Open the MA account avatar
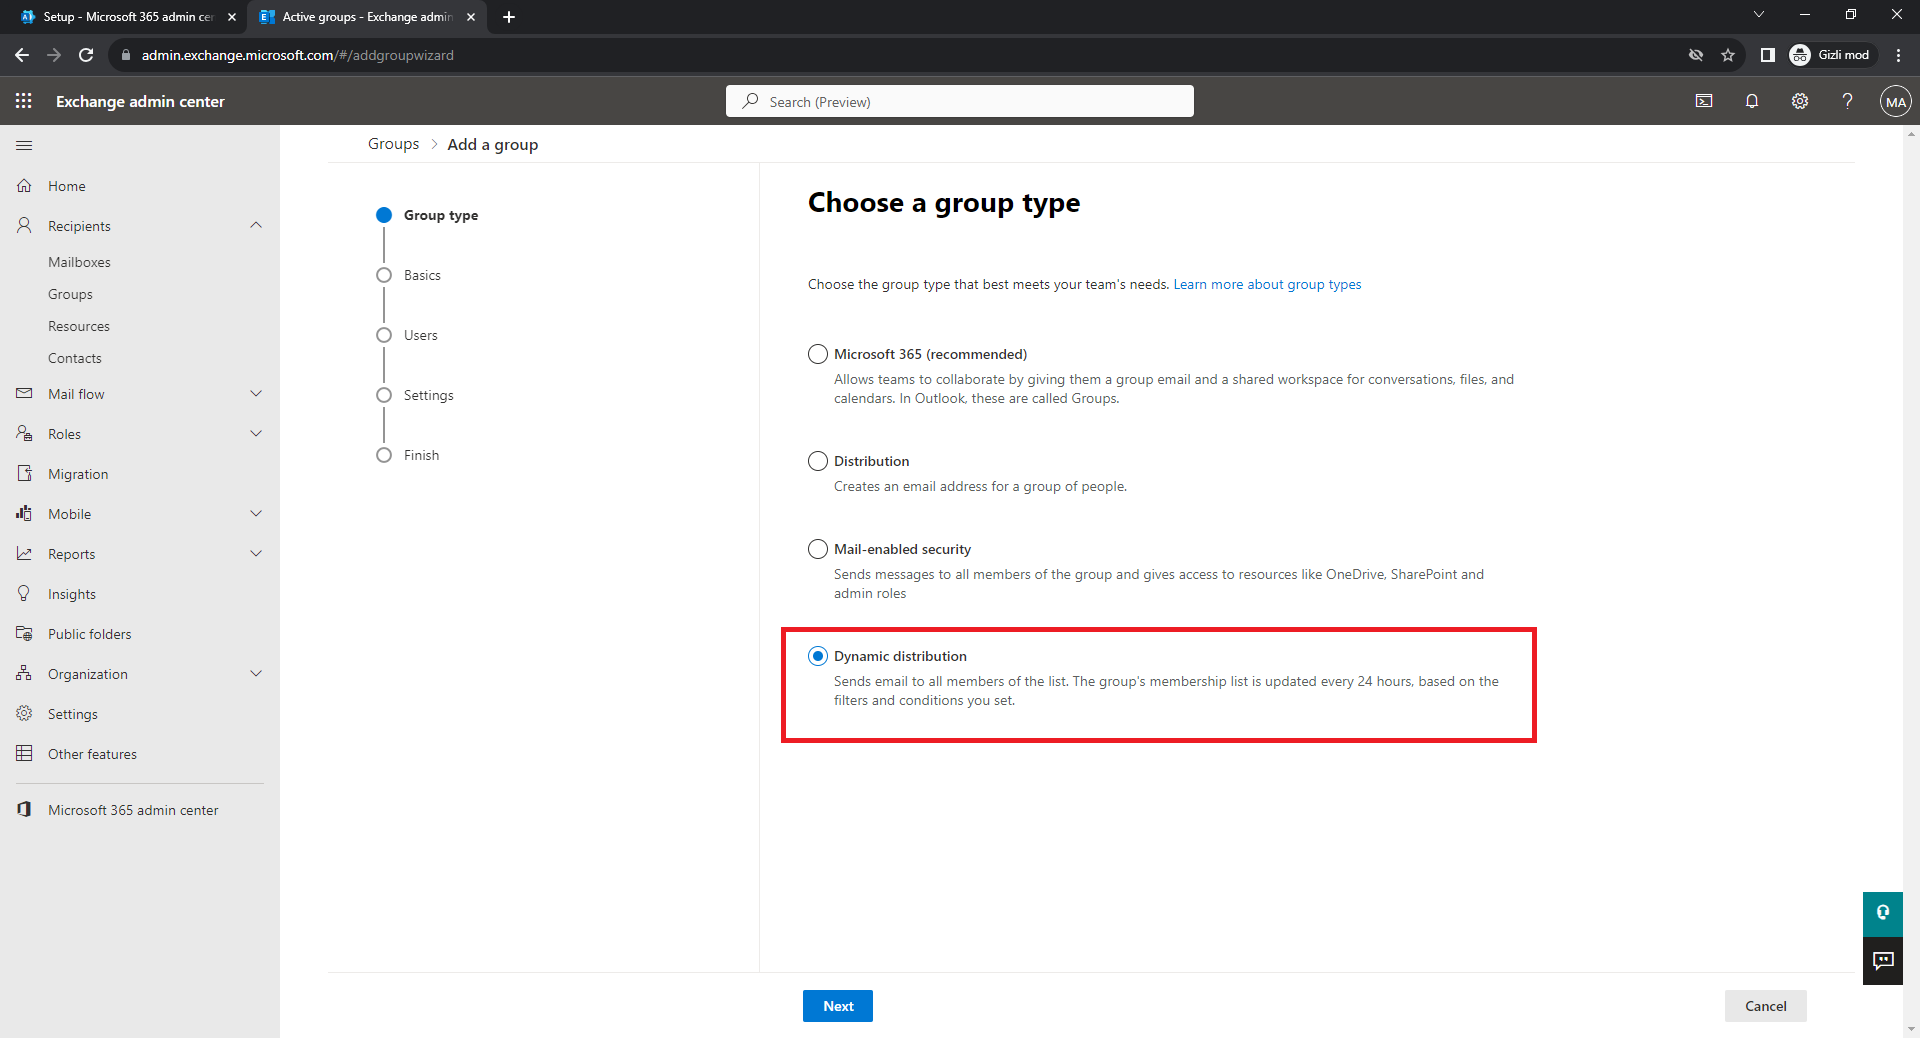 pyautogui.click(x=1895, y=102)
